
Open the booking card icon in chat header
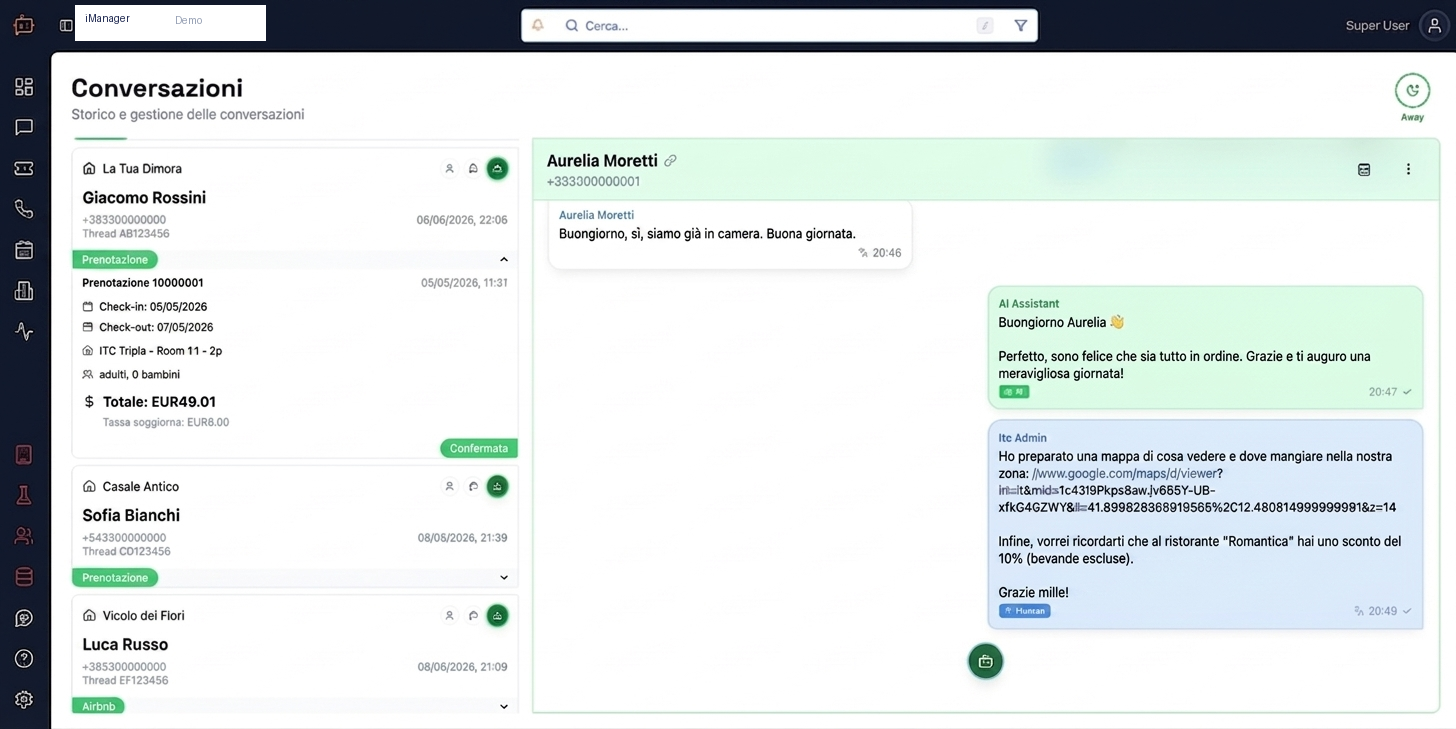click(x=1364, y=170)
